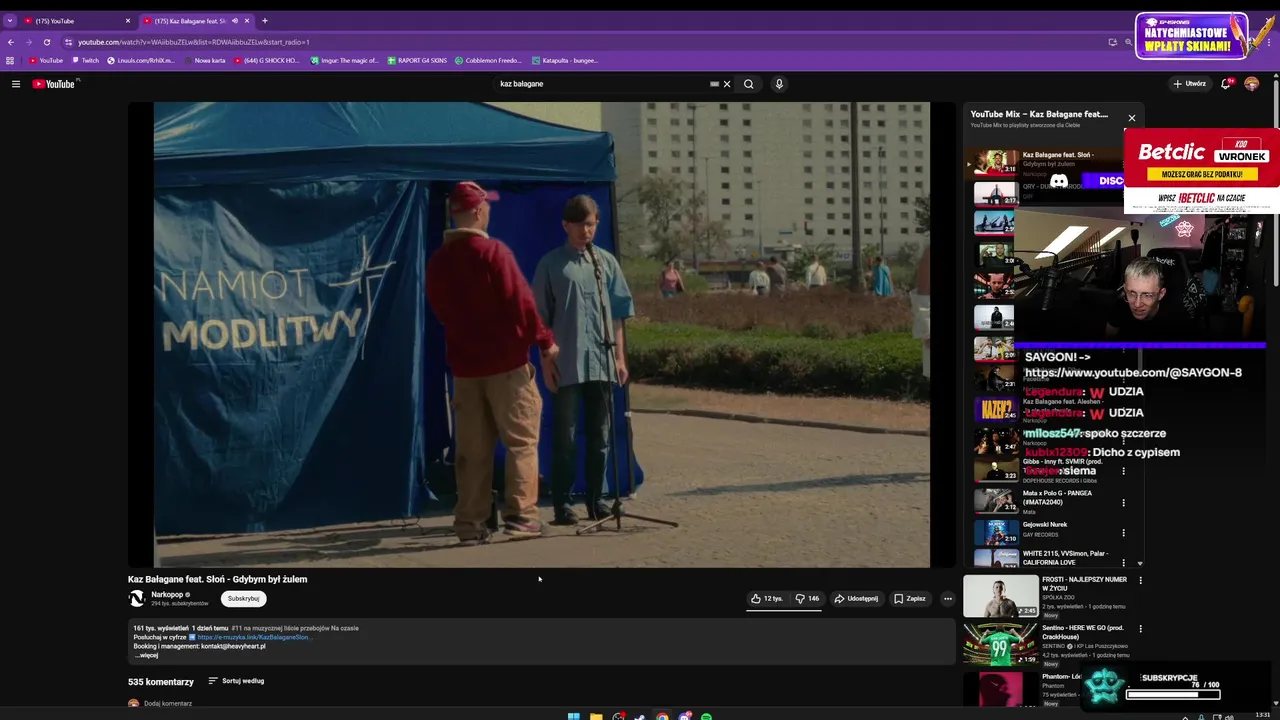
Task: Open more actions three-dot menu under video
Action: click(x=948, y=598)
